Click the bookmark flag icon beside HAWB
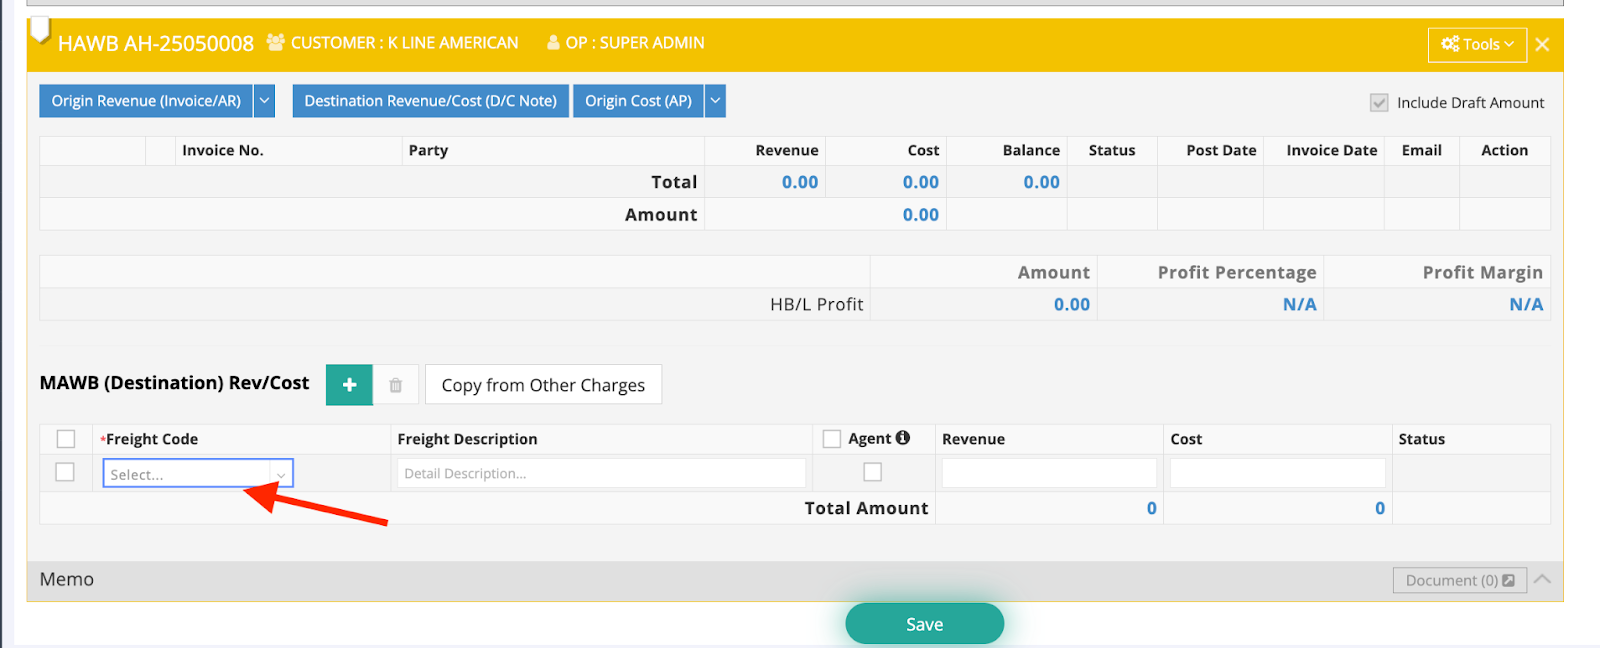Image resolution: width=1600 pixels, height=648 pixels. tap(40, 31)
